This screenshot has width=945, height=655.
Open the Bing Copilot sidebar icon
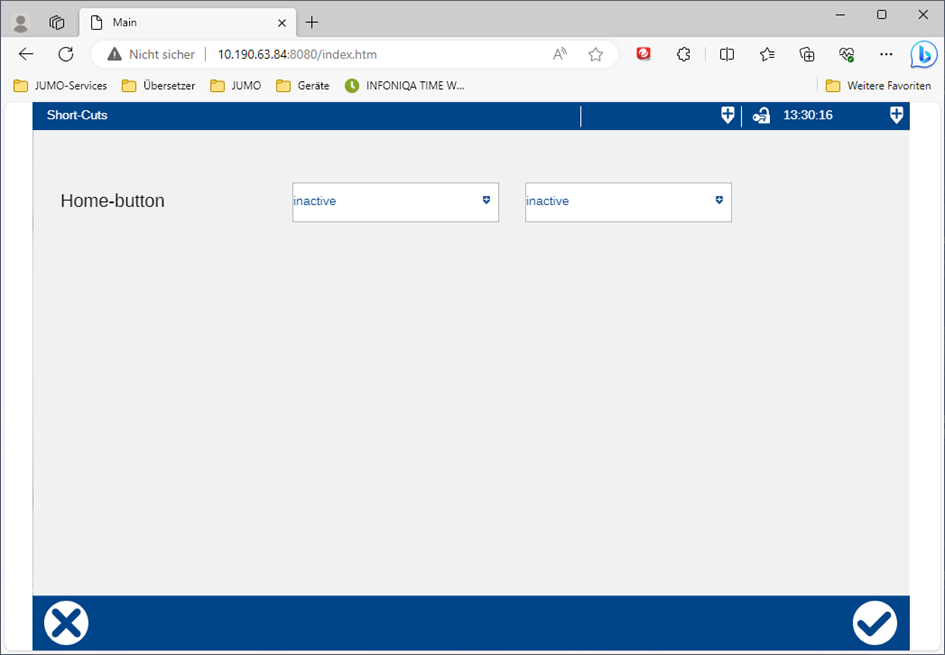[x=922, y=55]
